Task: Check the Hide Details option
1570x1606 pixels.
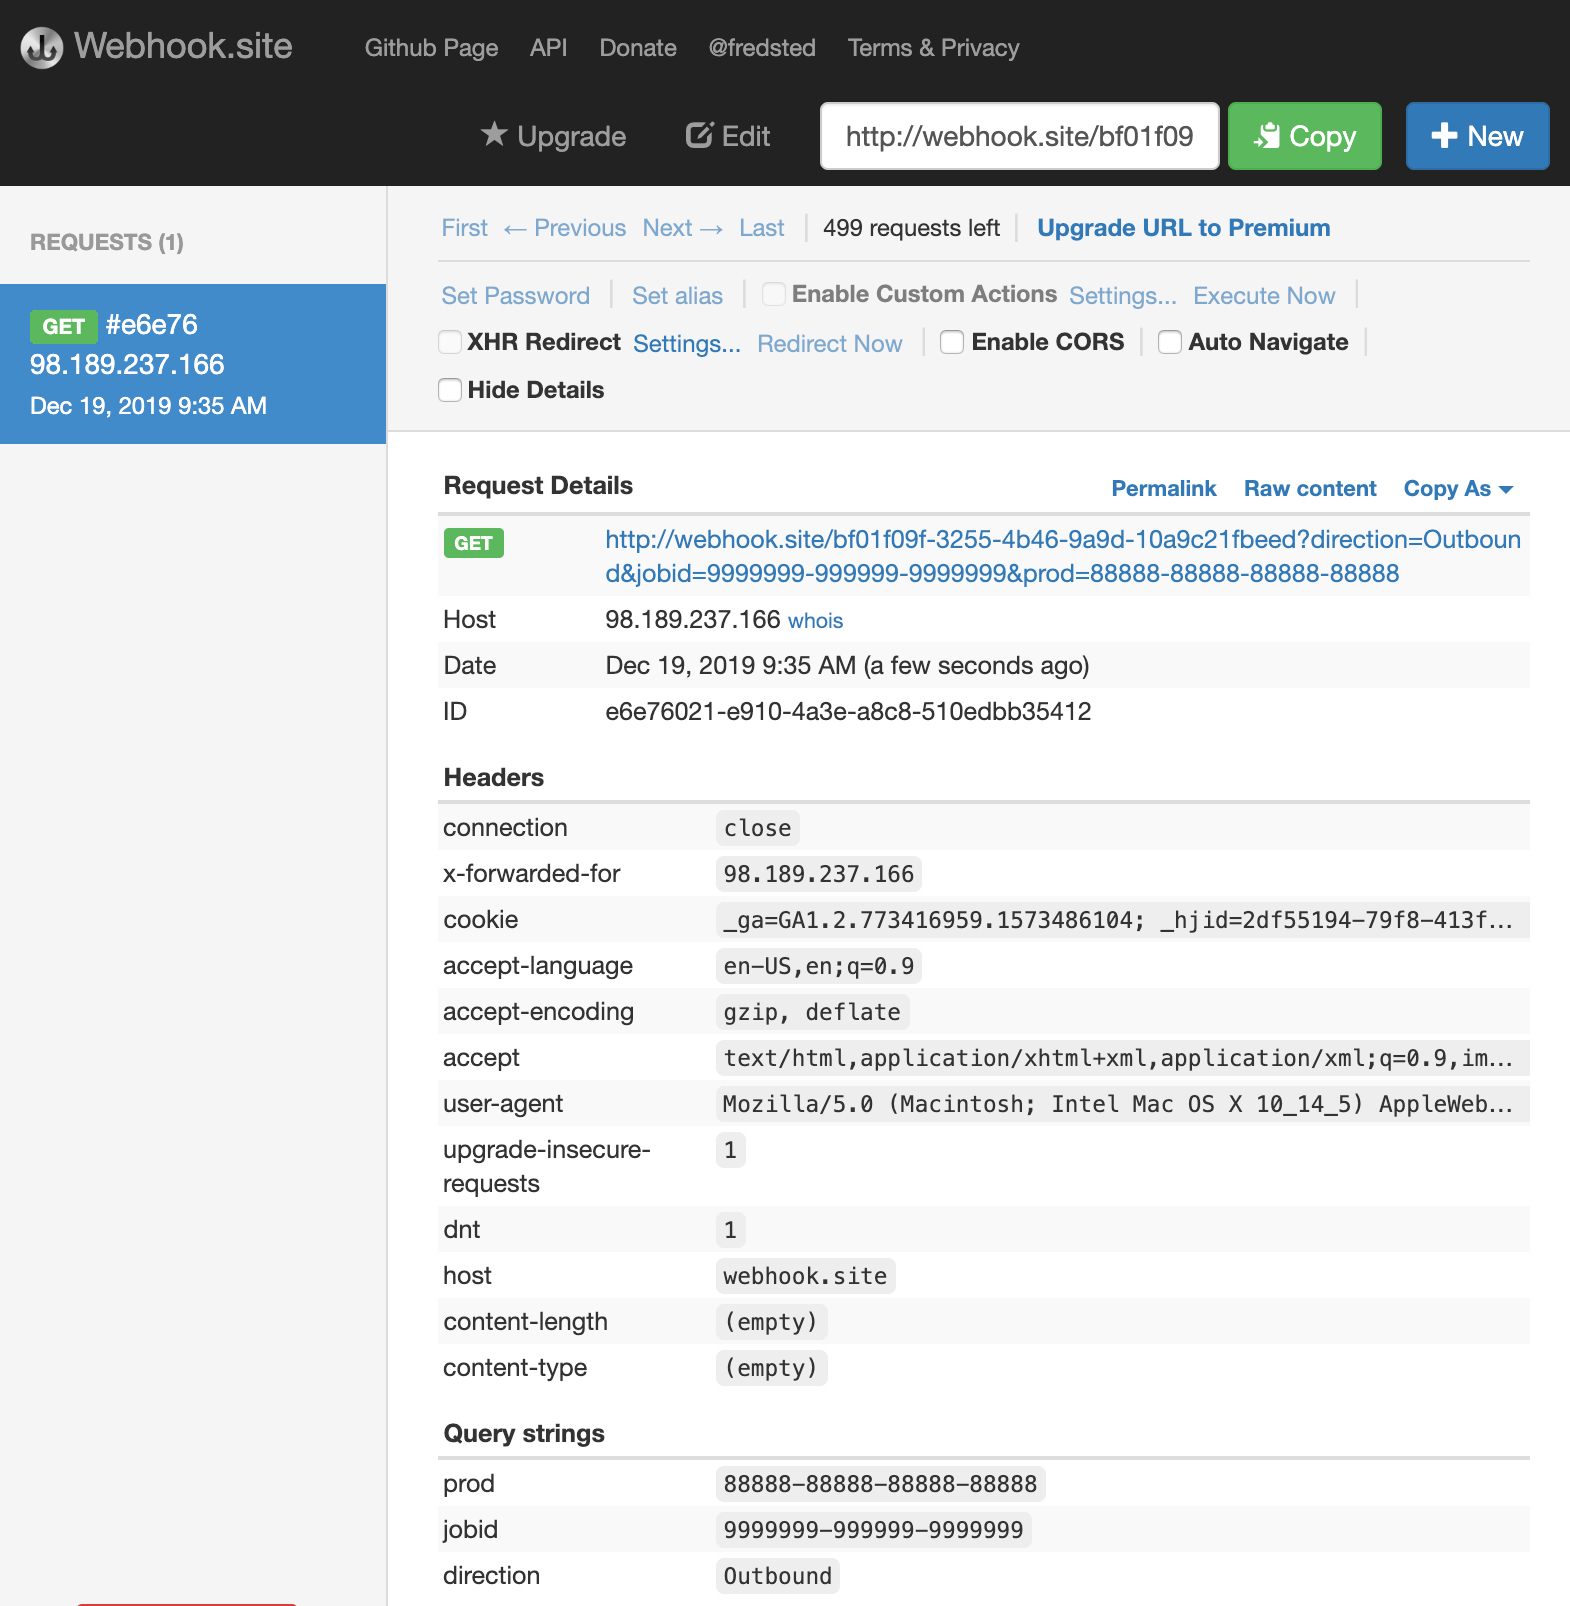Action: (451, 390)
